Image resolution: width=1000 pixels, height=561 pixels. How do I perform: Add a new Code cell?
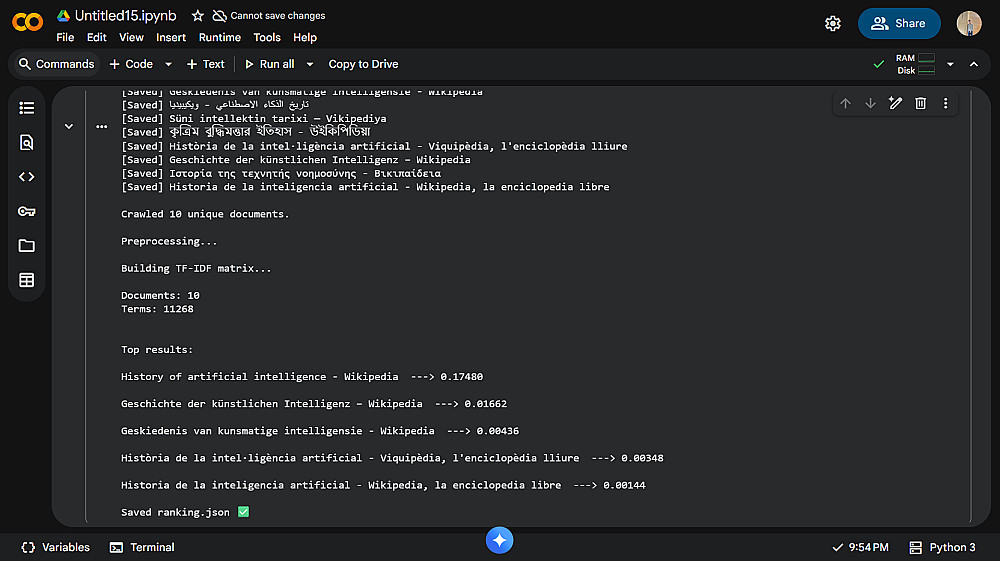click(x=131, y=64)
